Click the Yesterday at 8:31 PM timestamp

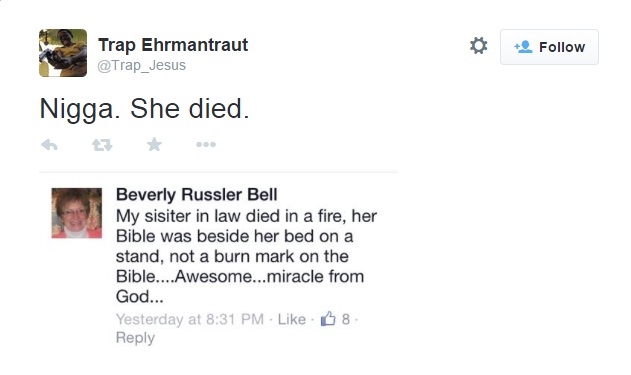coord(190,319)
